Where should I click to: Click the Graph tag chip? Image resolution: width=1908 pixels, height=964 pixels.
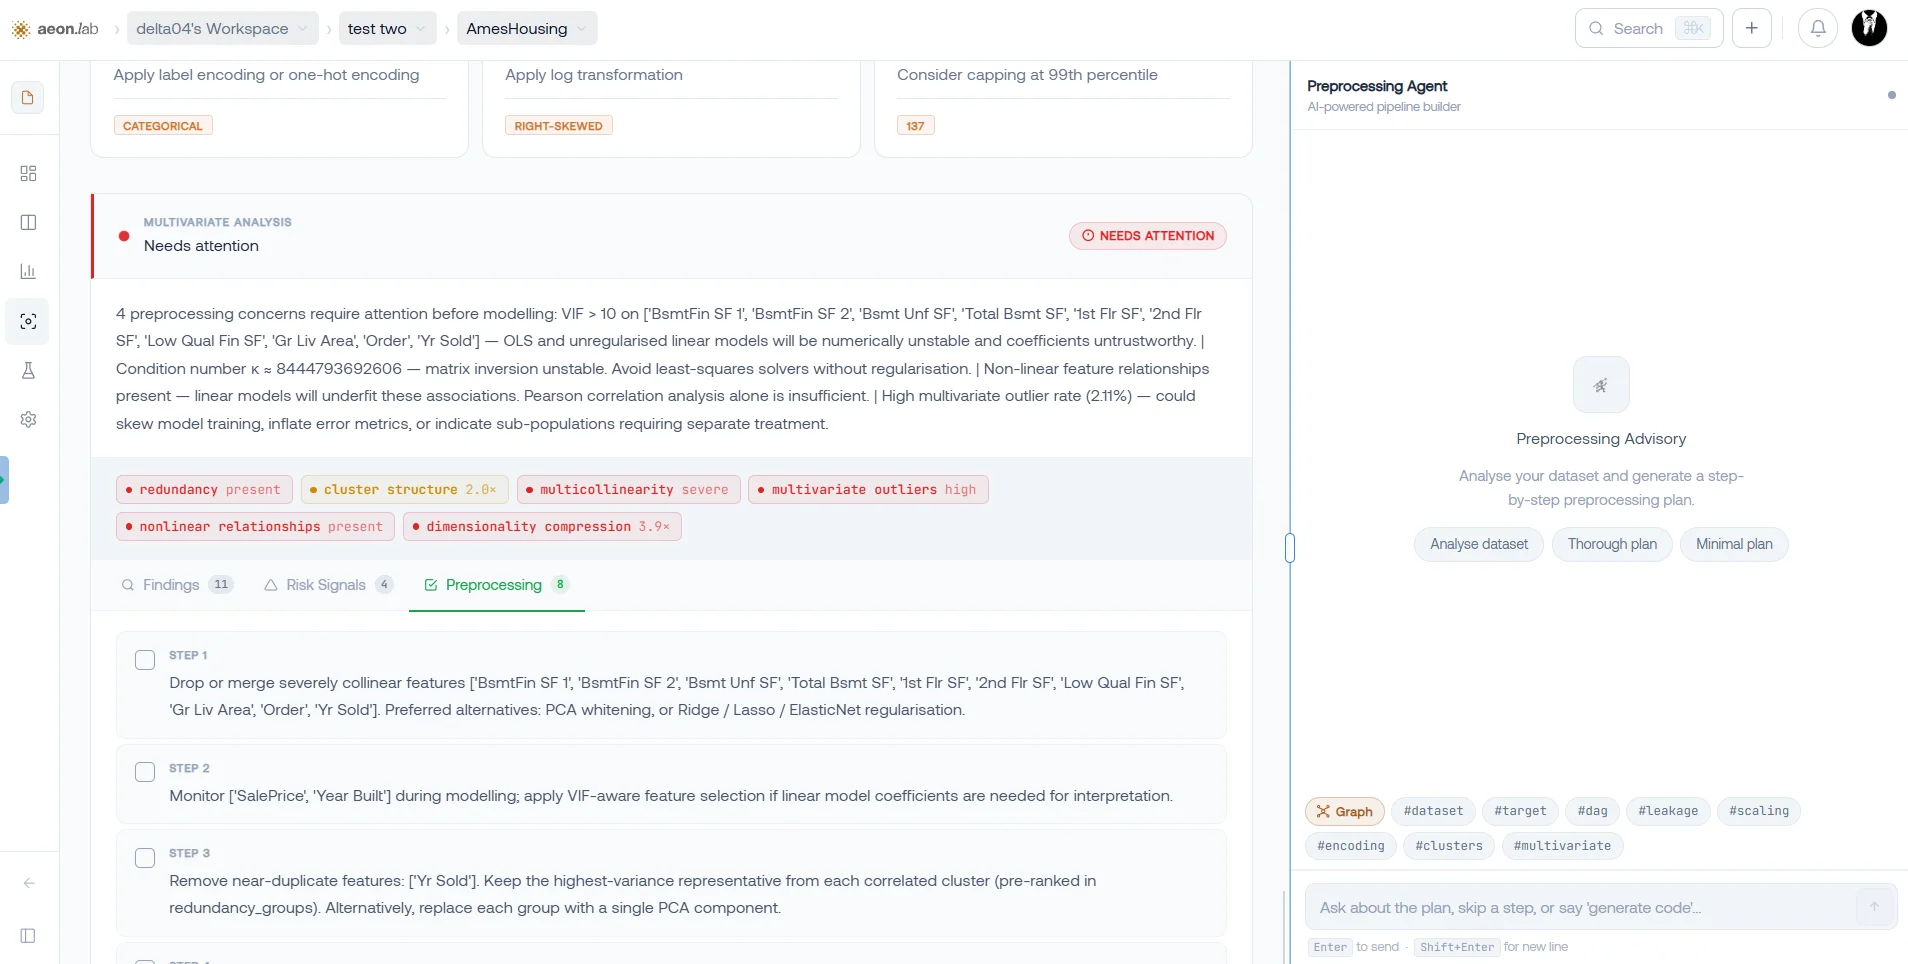[1345, 811]
